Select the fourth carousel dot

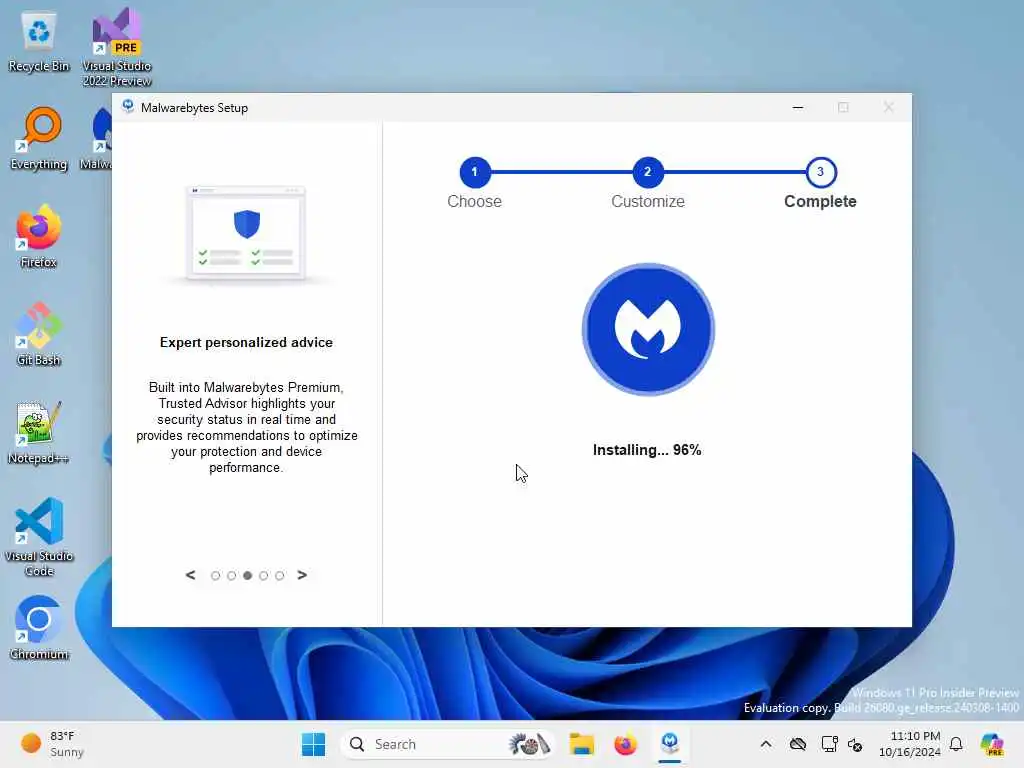pos(263,575)
